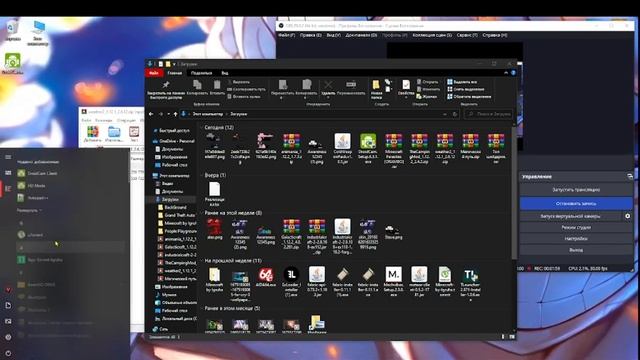Click Studio Mode button in OBS

point(576,227)
